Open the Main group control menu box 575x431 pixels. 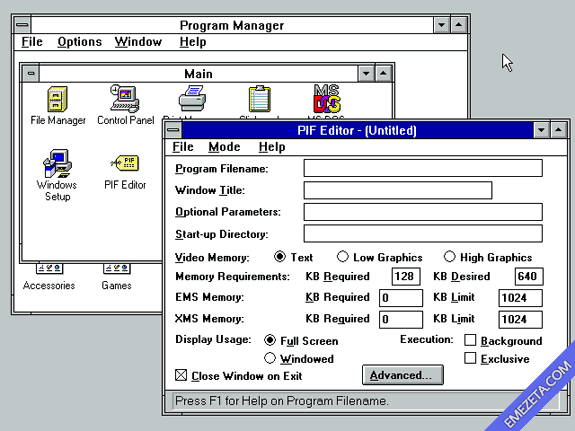31,74
